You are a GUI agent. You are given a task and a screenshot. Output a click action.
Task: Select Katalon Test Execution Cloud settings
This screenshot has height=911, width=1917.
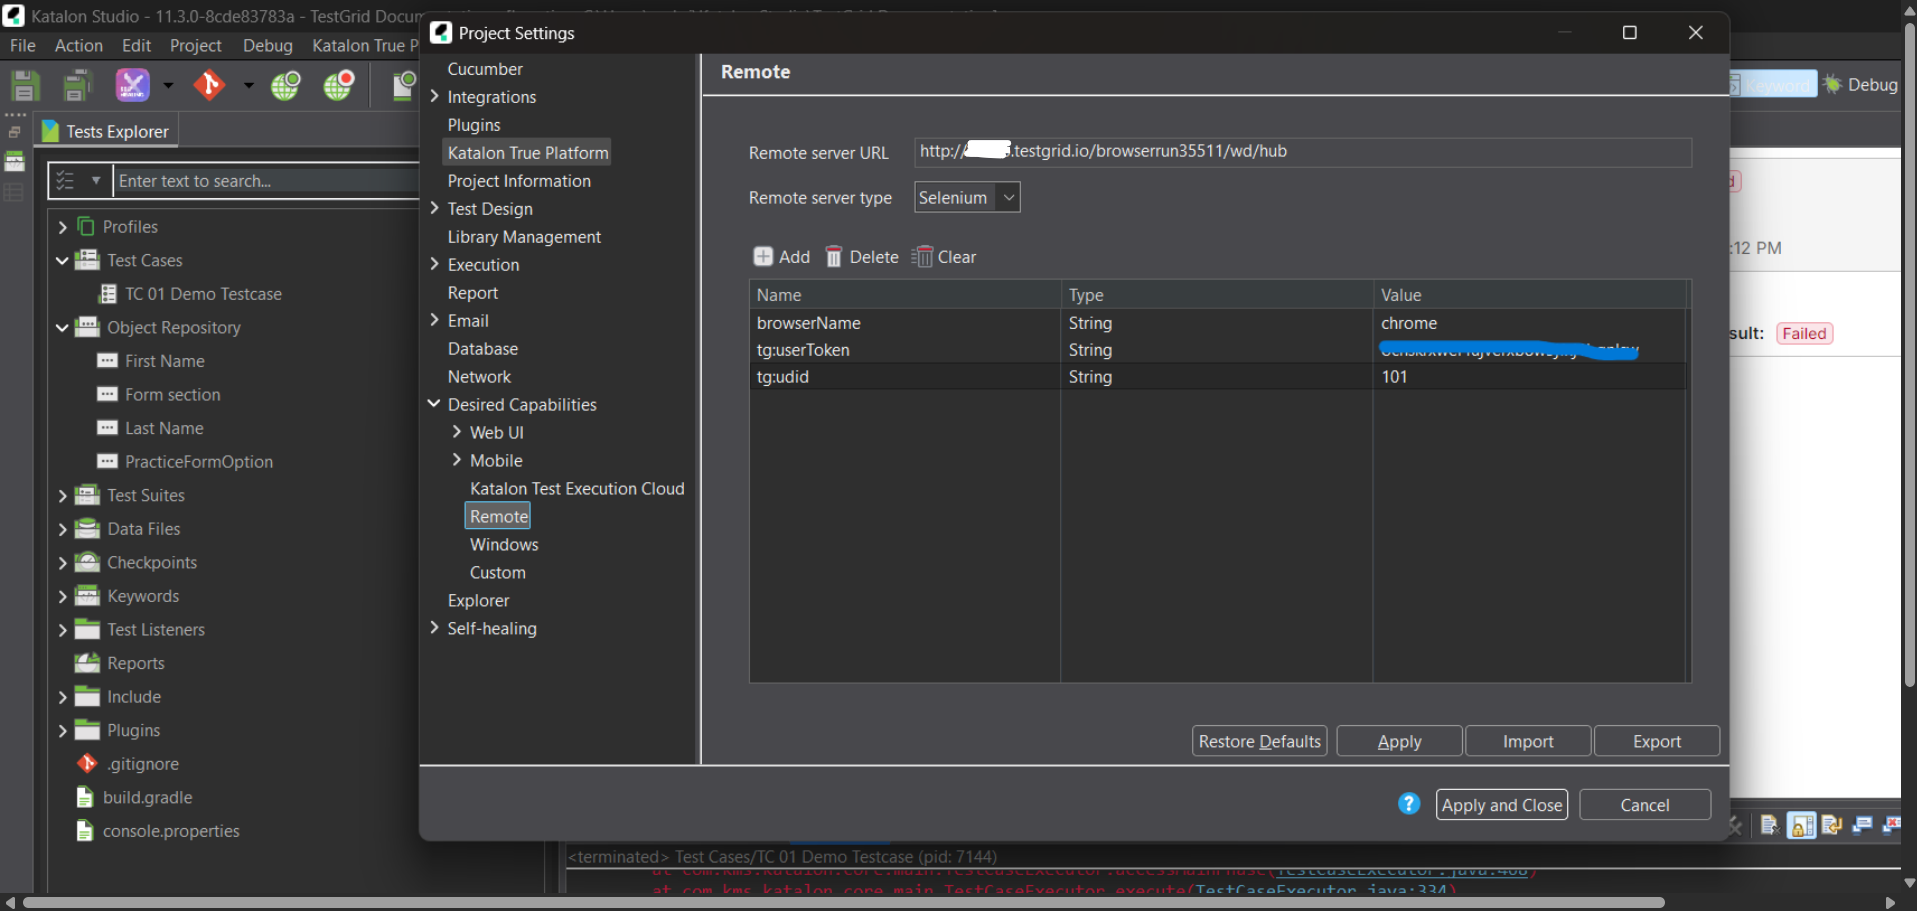tap(577, 488)
